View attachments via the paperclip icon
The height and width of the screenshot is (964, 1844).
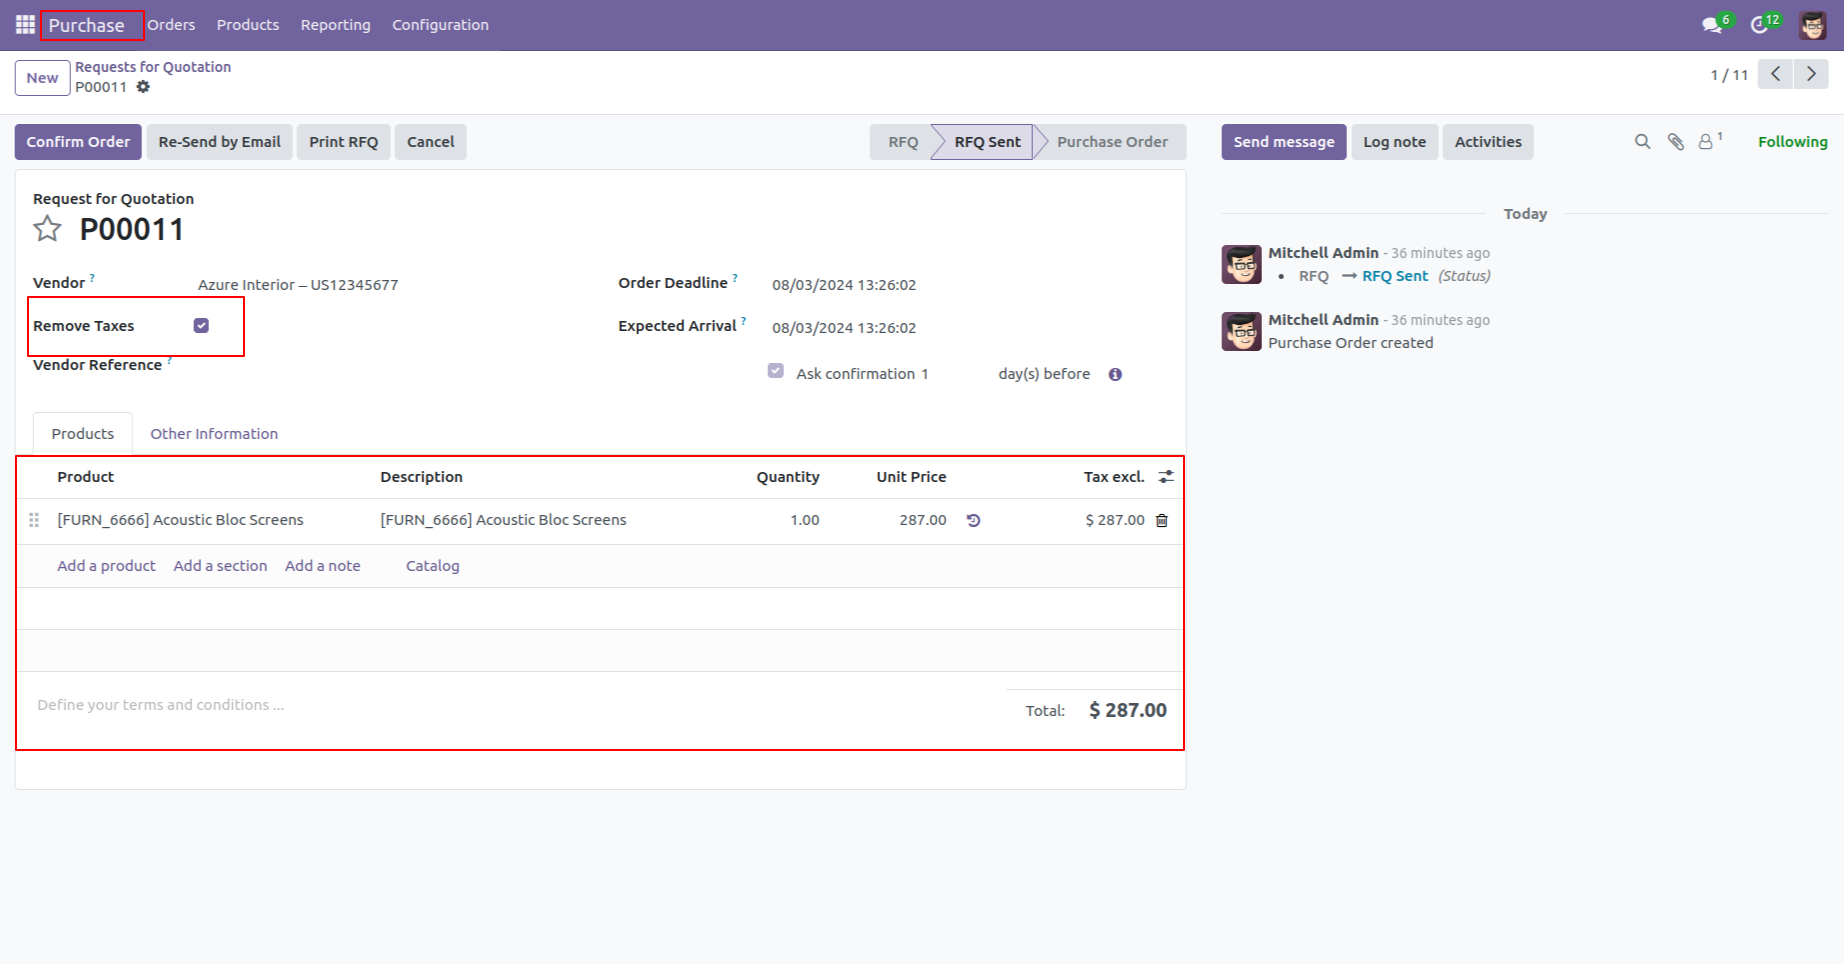(1675, 141)
